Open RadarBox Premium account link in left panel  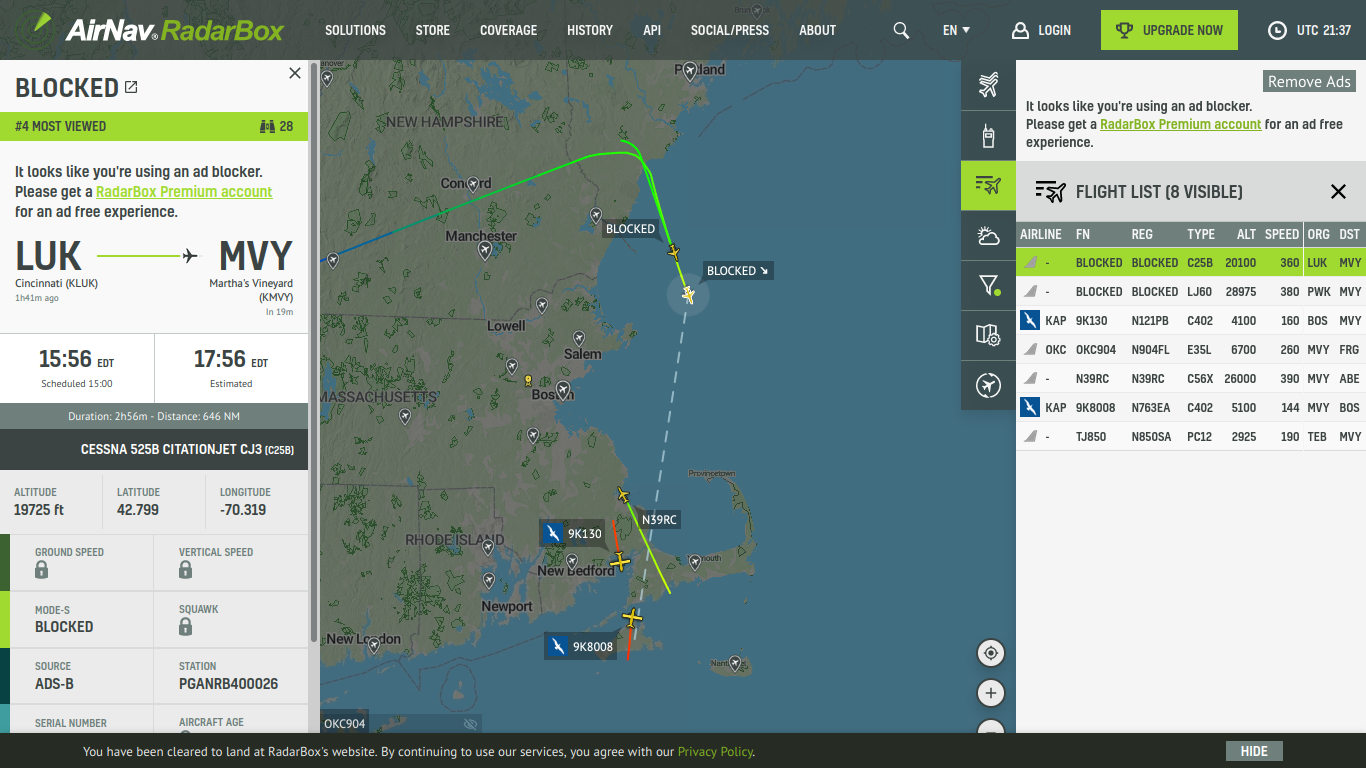coord(184,192)
